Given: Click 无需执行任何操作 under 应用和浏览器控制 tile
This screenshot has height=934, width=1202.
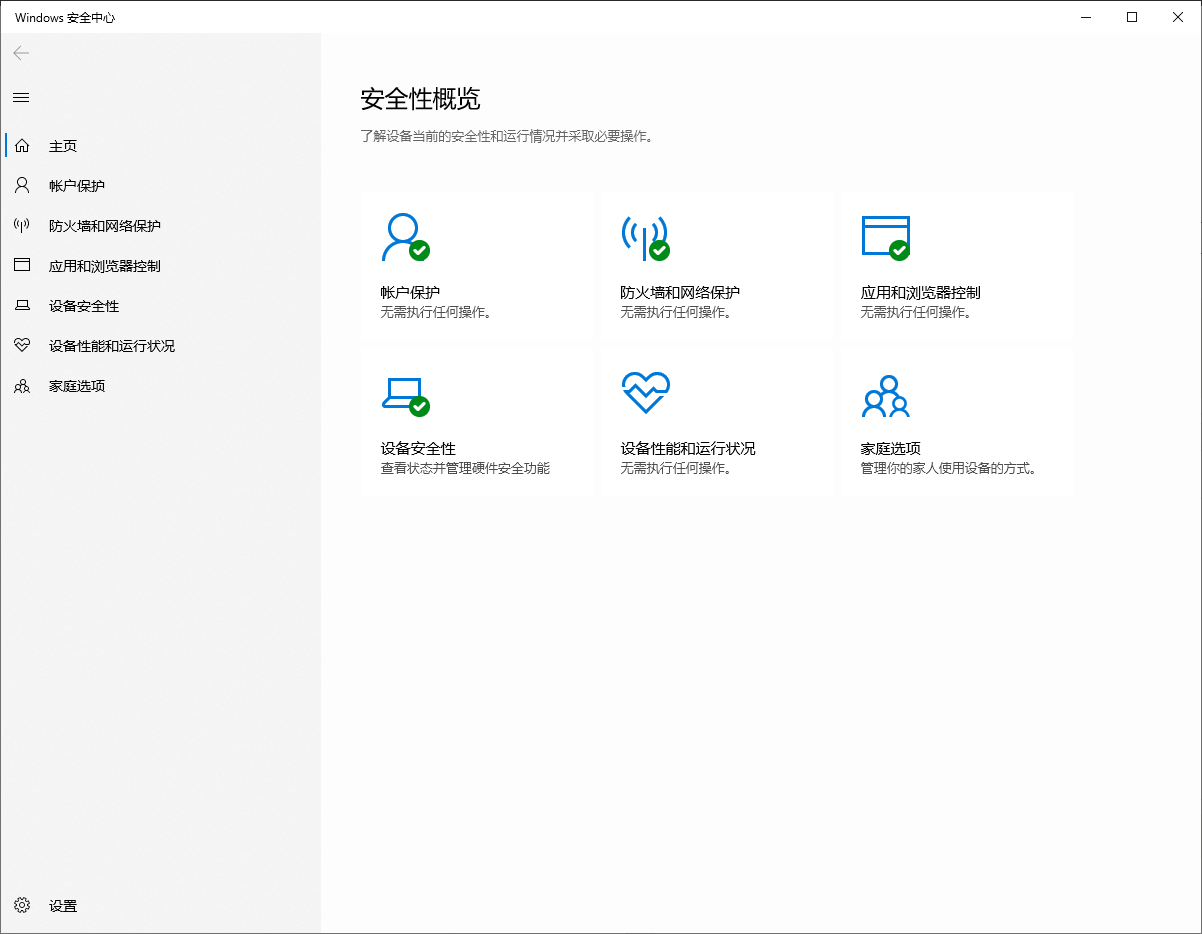Looking at the screenshot, I should click(916, 312).
